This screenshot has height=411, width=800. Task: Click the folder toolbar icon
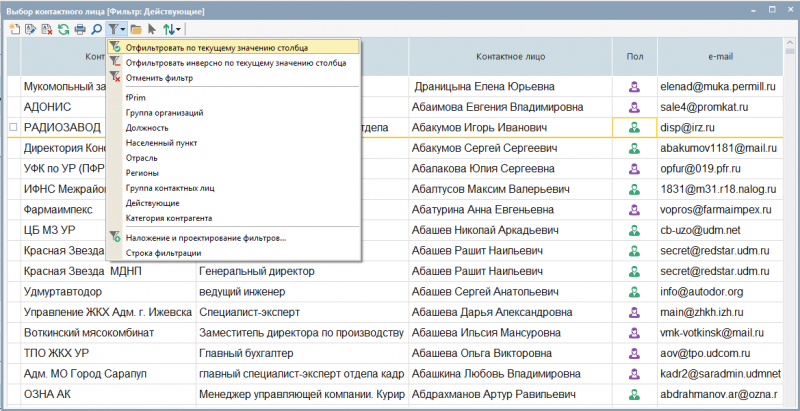tap(136, 30)
